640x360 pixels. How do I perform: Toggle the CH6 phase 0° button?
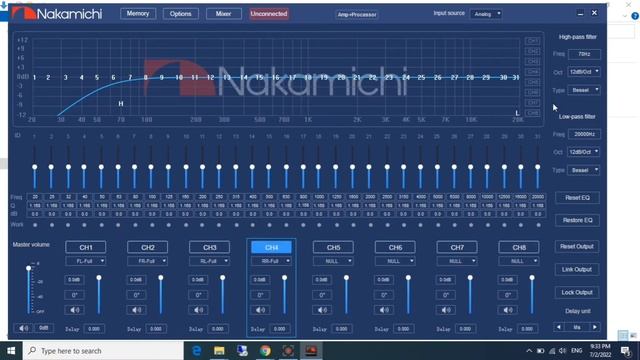pos(384,295)
